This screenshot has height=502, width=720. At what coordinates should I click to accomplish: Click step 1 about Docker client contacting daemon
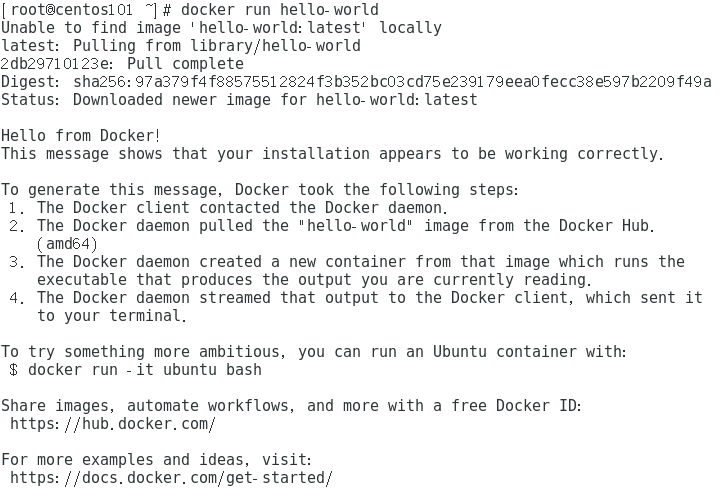(228, 208)
